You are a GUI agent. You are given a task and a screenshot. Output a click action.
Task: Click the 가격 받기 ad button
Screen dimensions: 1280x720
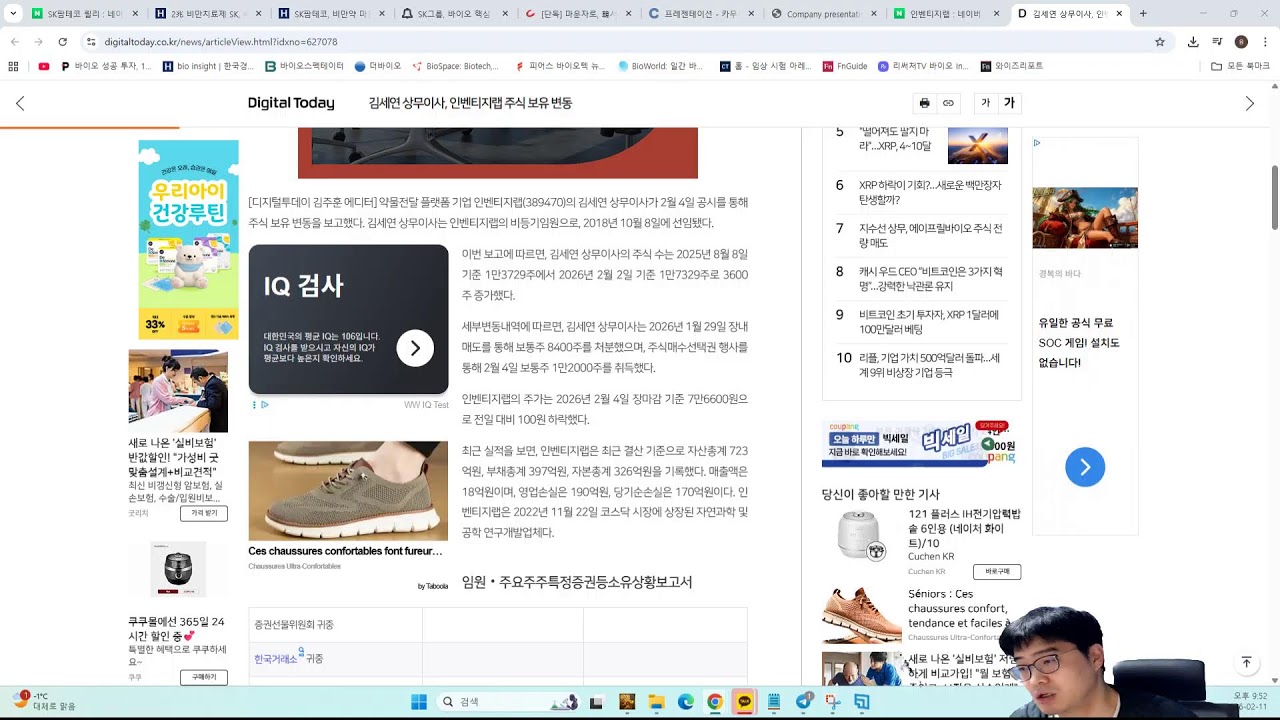(204, 513)
